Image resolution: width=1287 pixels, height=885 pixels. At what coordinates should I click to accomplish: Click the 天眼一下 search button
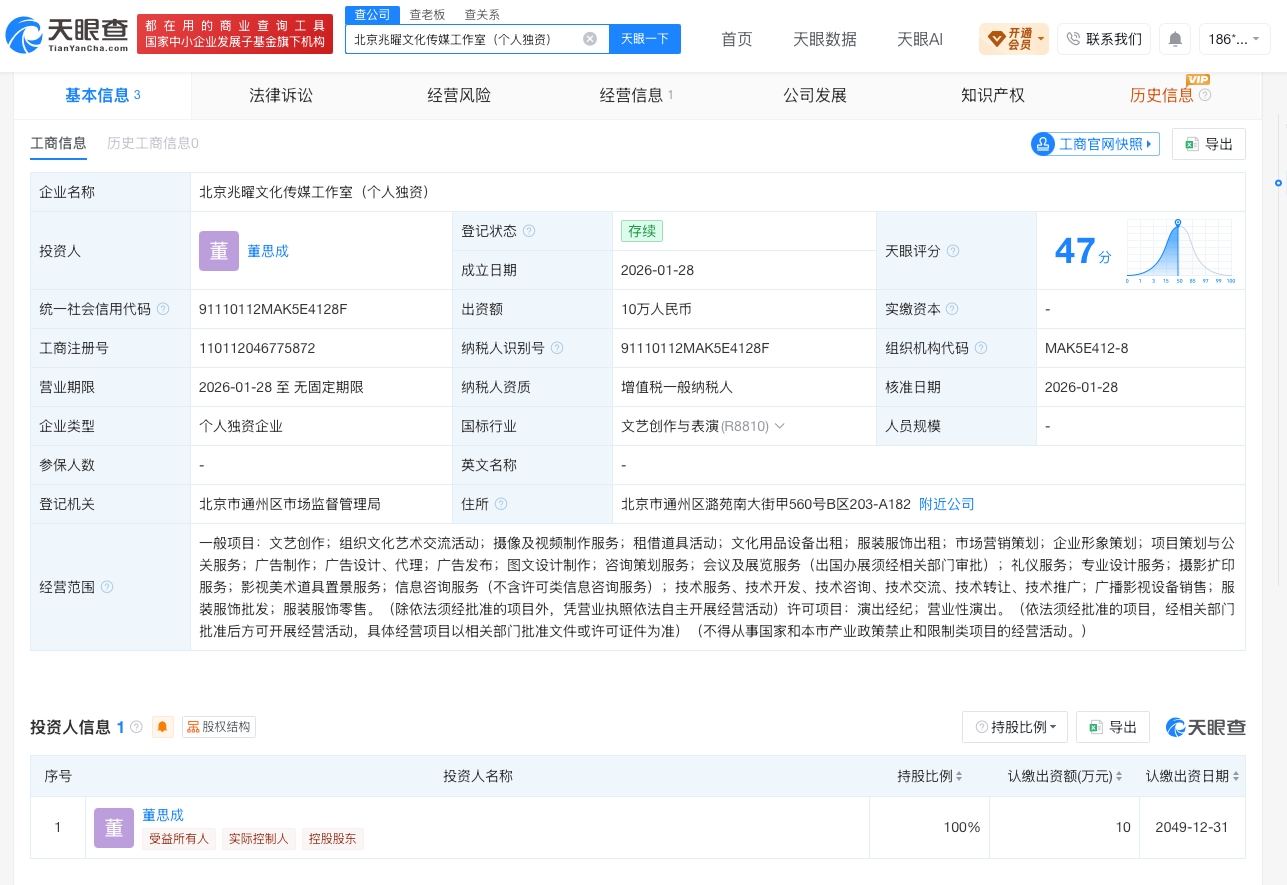tap(645, 39)
